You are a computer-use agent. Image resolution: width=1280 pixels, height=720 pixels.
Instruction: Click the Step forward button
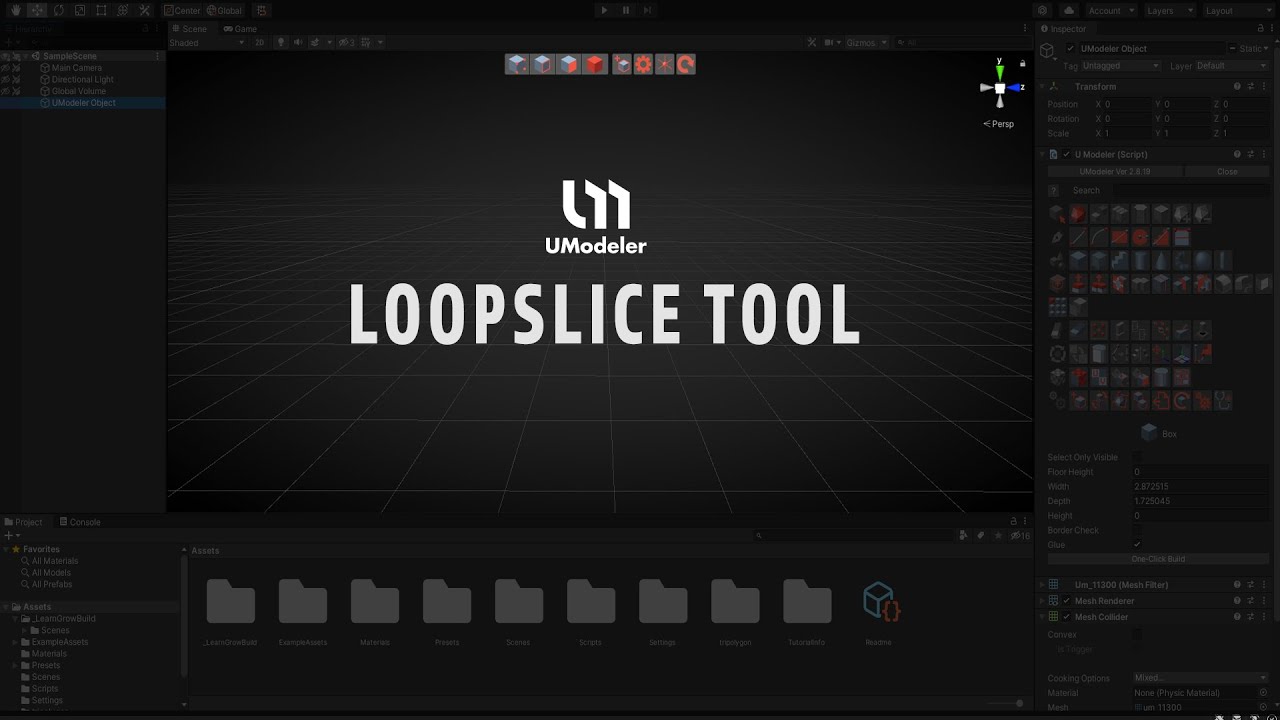[647, 10]
